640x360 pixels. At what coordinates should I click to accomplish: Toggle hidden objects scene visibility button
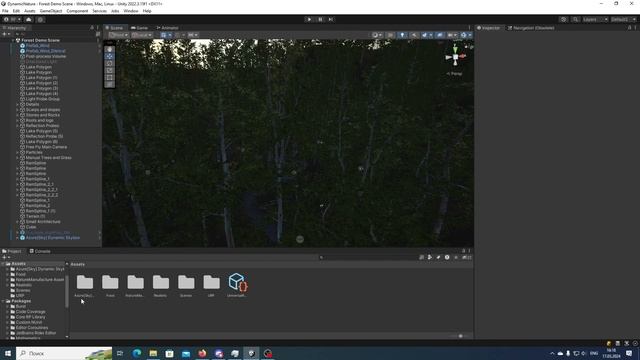click(x=440, y=35)
